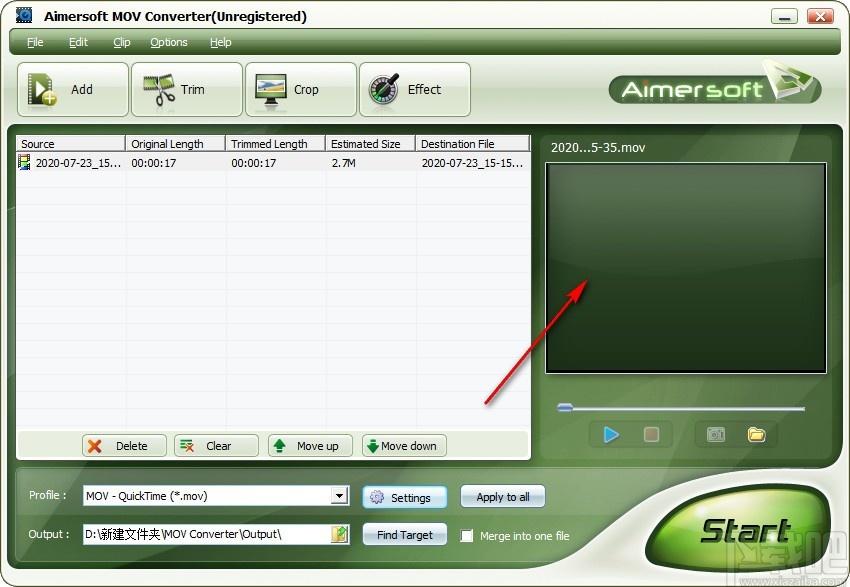850x587 pixels.
Task: Open the Options menu
Action: [169, 42]
